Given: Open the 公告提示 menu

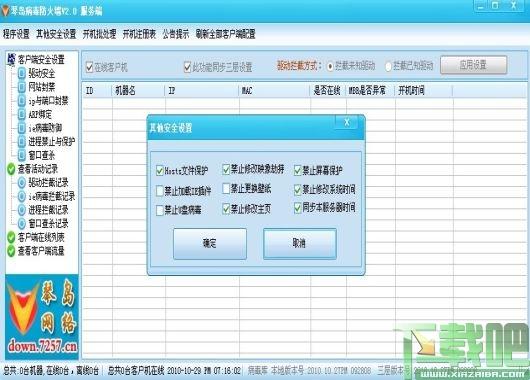Looking at the screenshot, I should coord(176,34).
